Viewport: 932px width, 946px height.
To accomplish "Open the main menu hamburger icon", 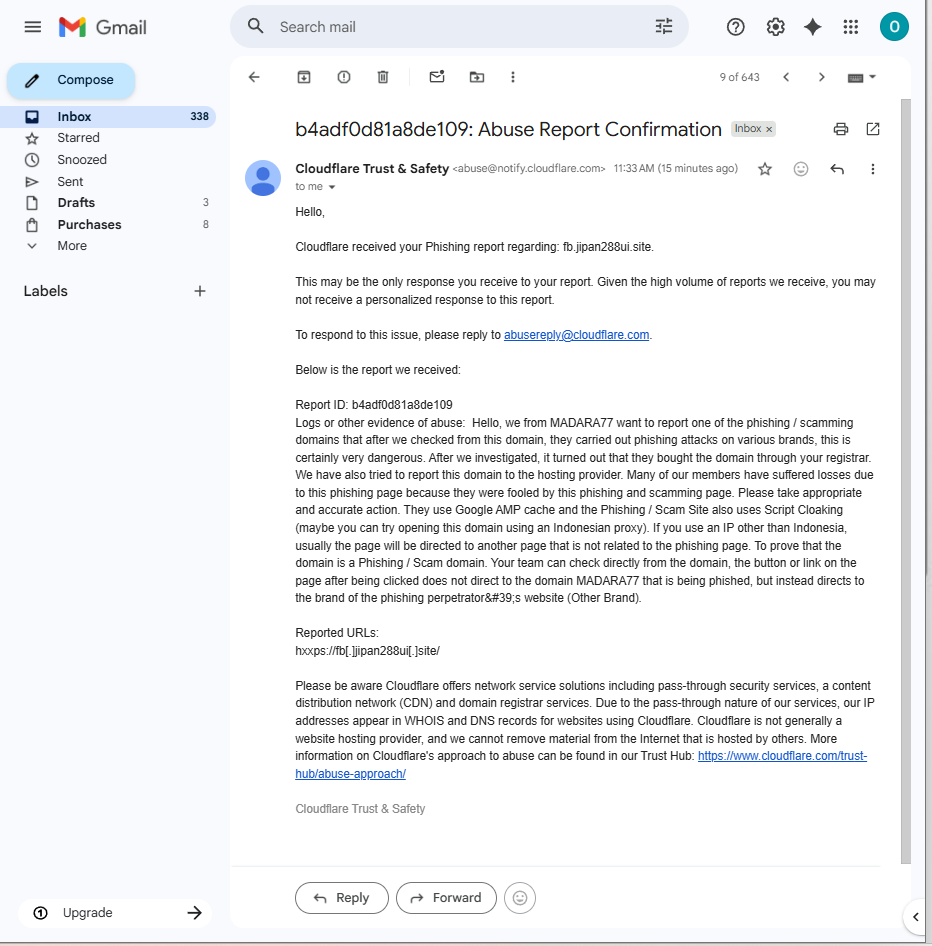I will pyautogui.click(x=33, y=27).
